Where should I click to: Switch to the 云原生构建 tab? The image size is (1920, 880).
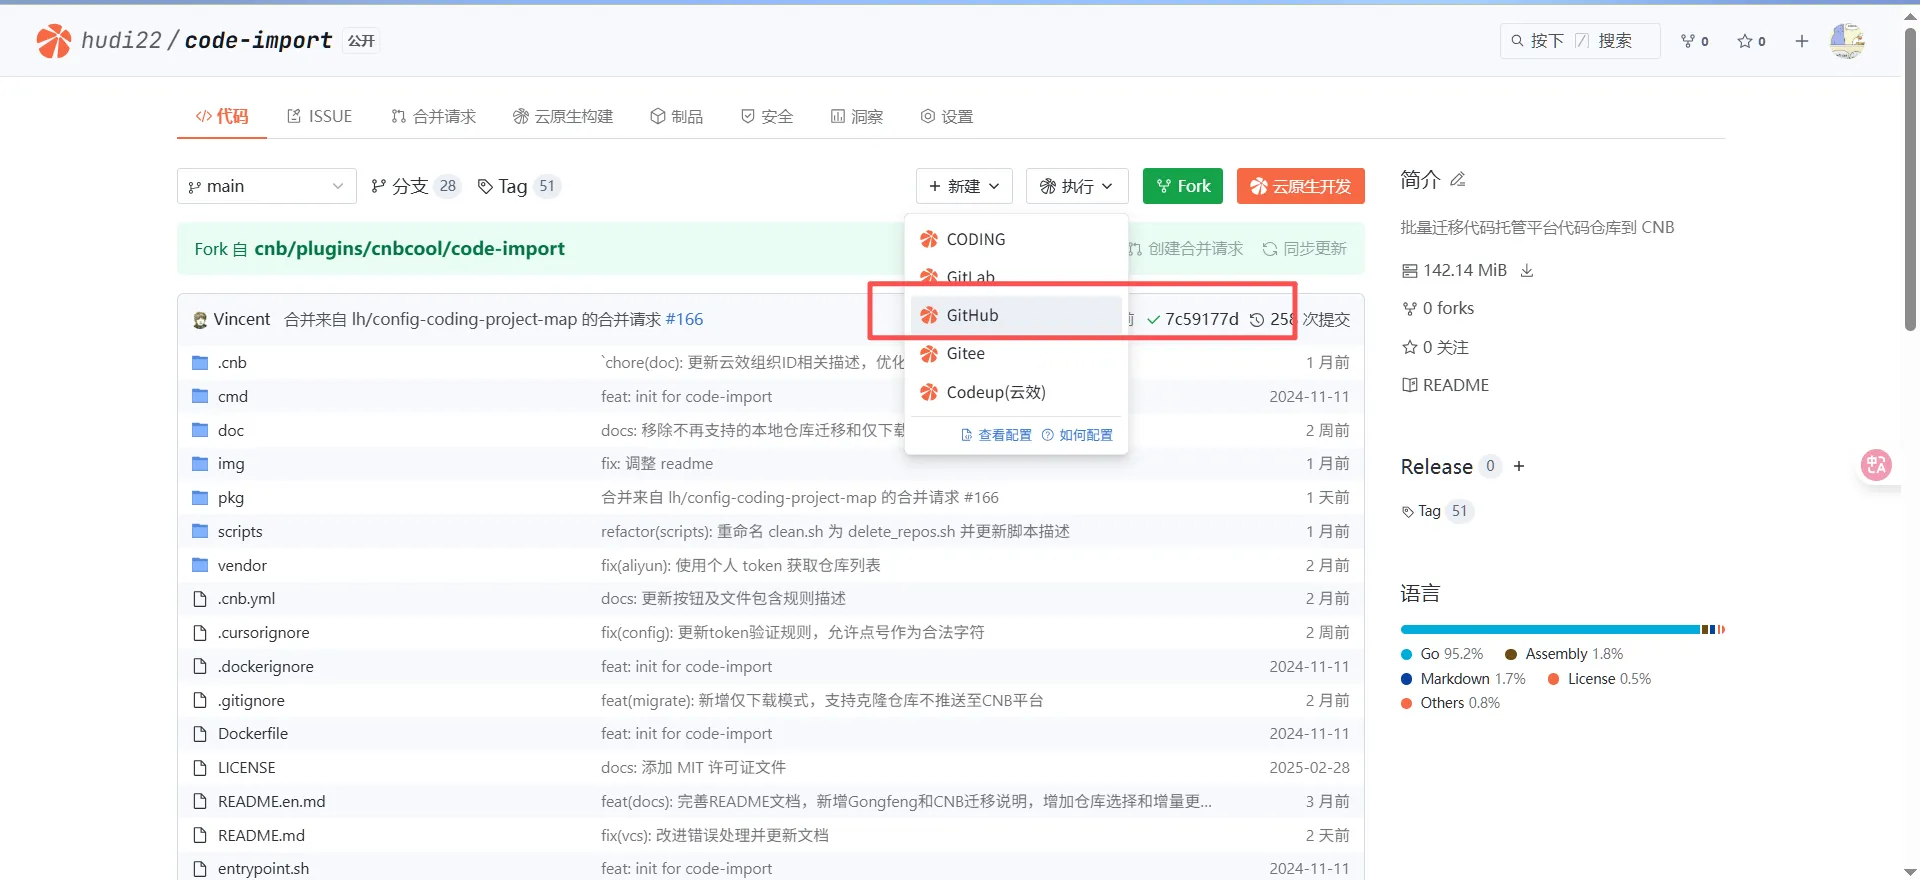click(x=563, y=117)
